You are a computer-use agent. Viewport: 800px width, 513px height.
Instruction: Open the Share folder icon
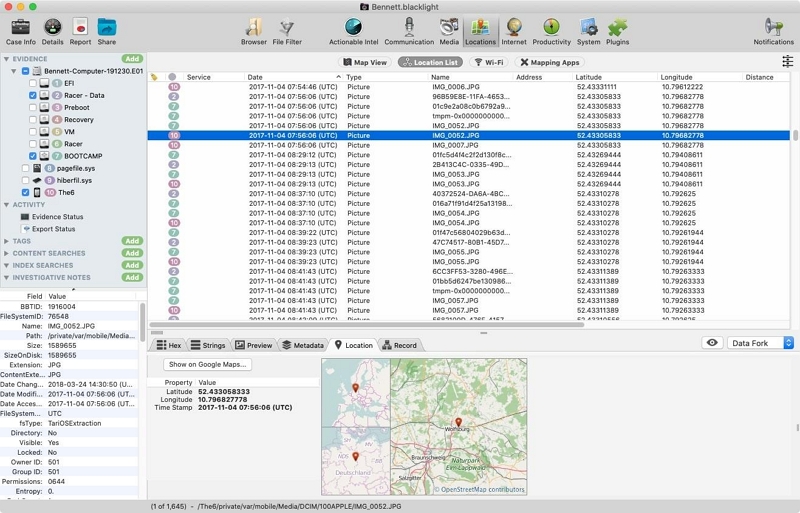(107, 32)
